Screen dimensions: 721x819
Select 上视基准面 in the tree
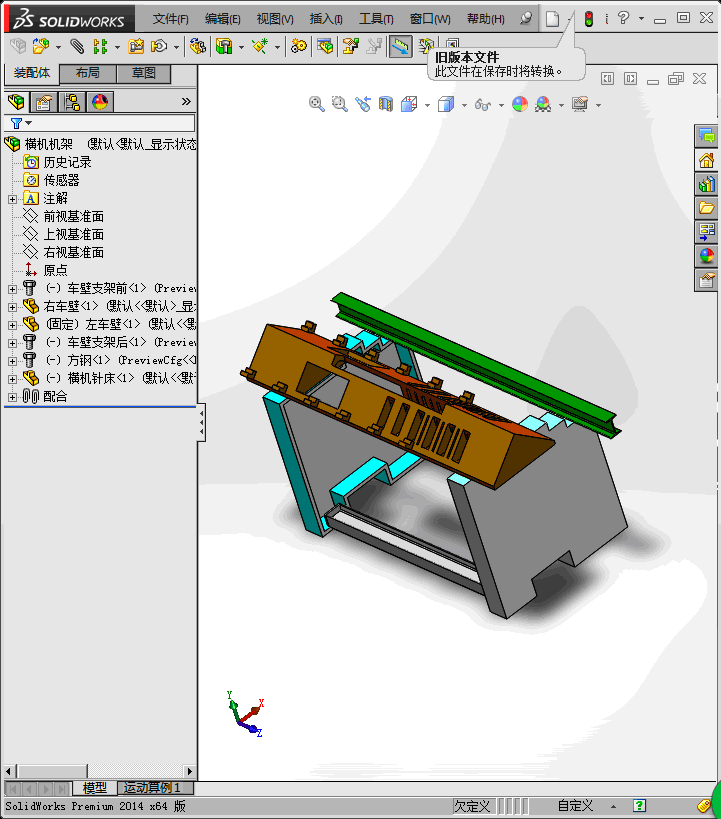click(74, 235)
